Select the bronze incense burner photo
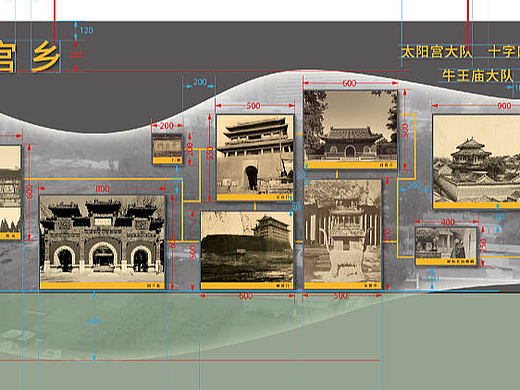Viewport: 520px width, 390px height. tap(343, 234)
